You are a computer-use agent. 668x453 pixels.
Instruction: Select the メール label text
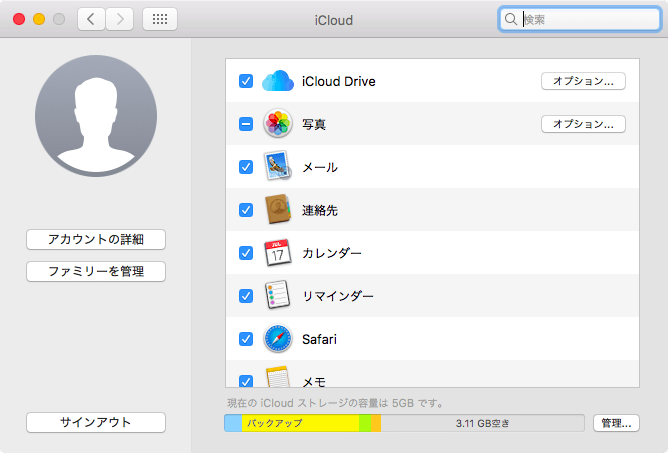(320, 167)
